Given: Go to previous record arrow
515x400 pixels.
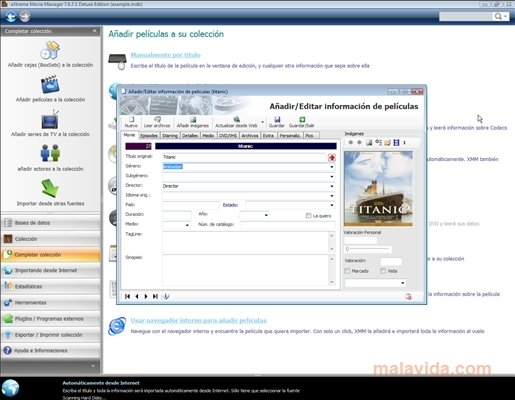Looking at the screenshot, I should [137, 296].
